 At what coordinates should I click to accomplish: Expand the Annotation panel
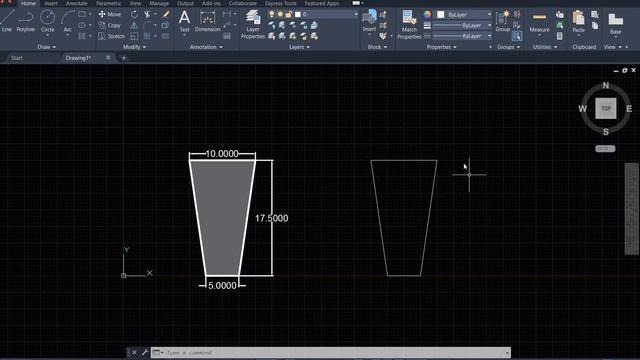point(206,47)
